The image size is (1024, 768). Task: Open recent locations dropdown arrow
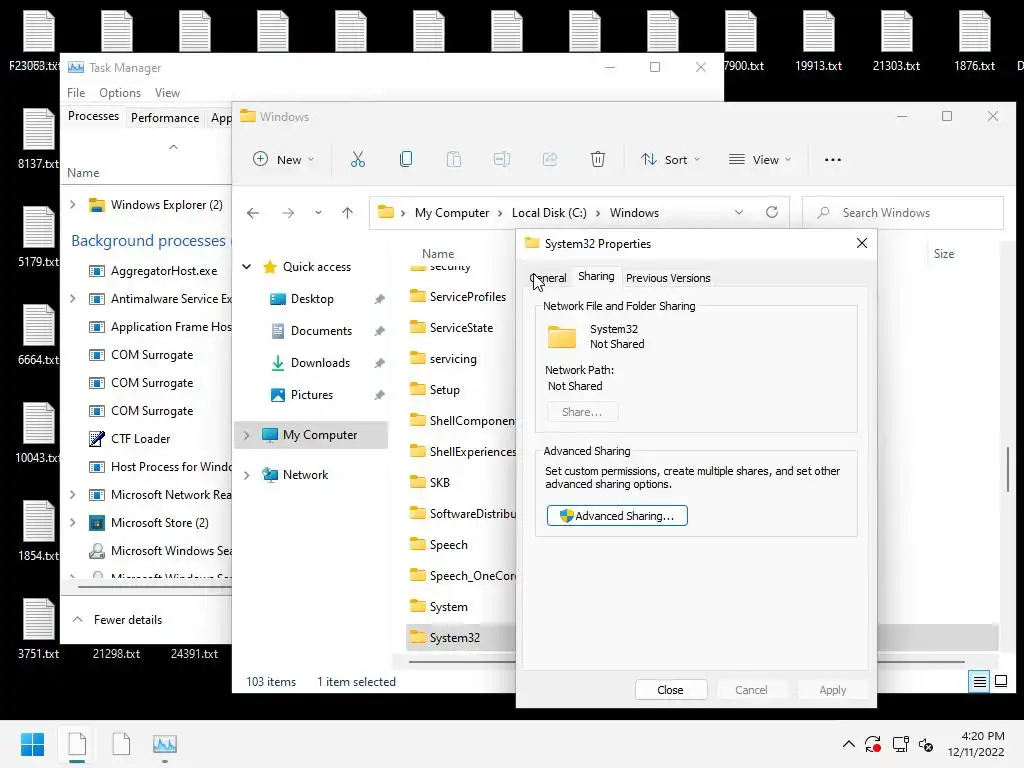coord(318,213)
